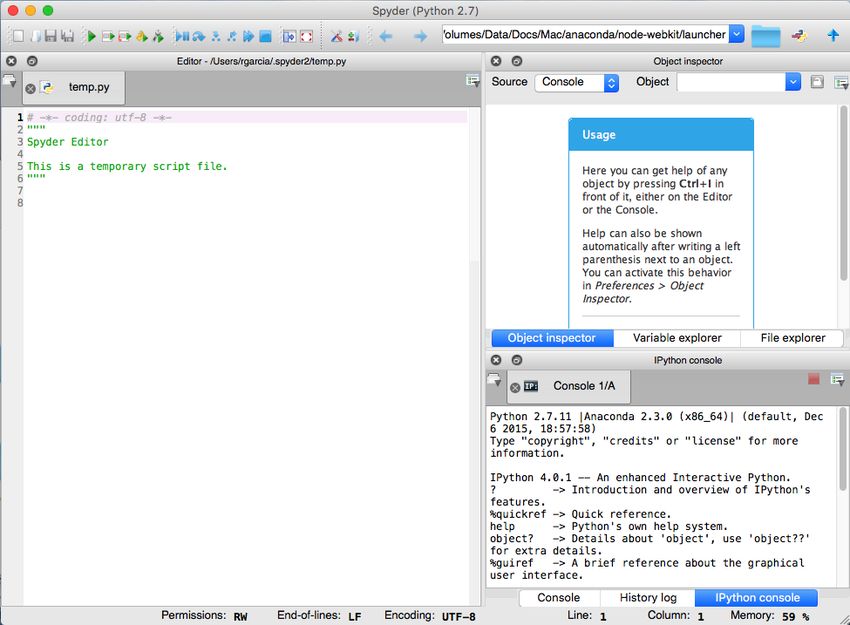The height and width of the screenshot is (625, 850).
Task: Start debugging with Debug file icon
Action: tap(182, 36)
